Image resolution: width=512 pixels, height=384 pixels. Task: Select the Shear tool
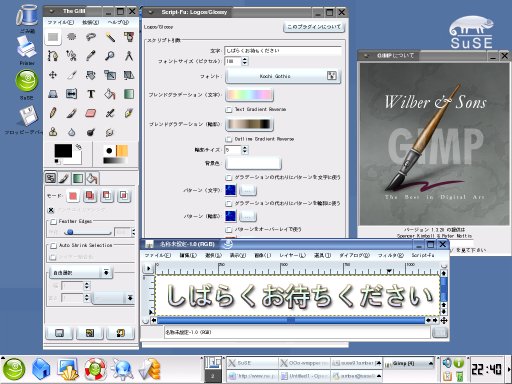pos(129,75)
